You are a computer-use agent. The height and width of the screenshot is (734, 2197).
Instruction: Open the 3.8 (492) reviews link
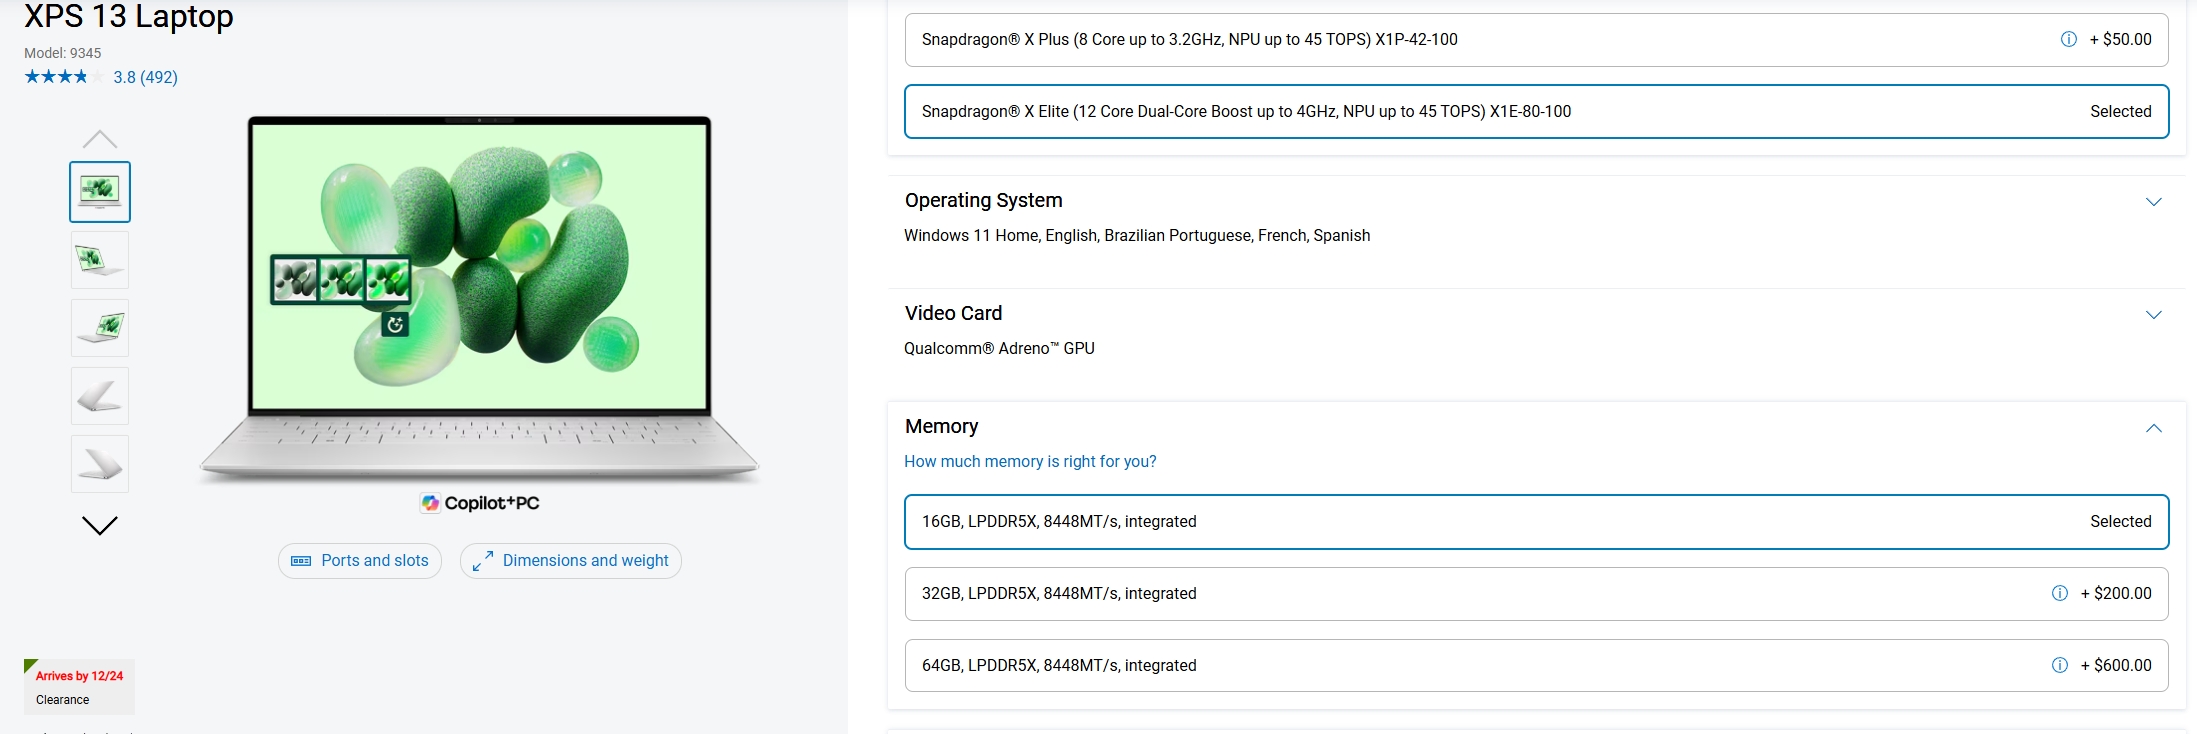pos(145,77)
